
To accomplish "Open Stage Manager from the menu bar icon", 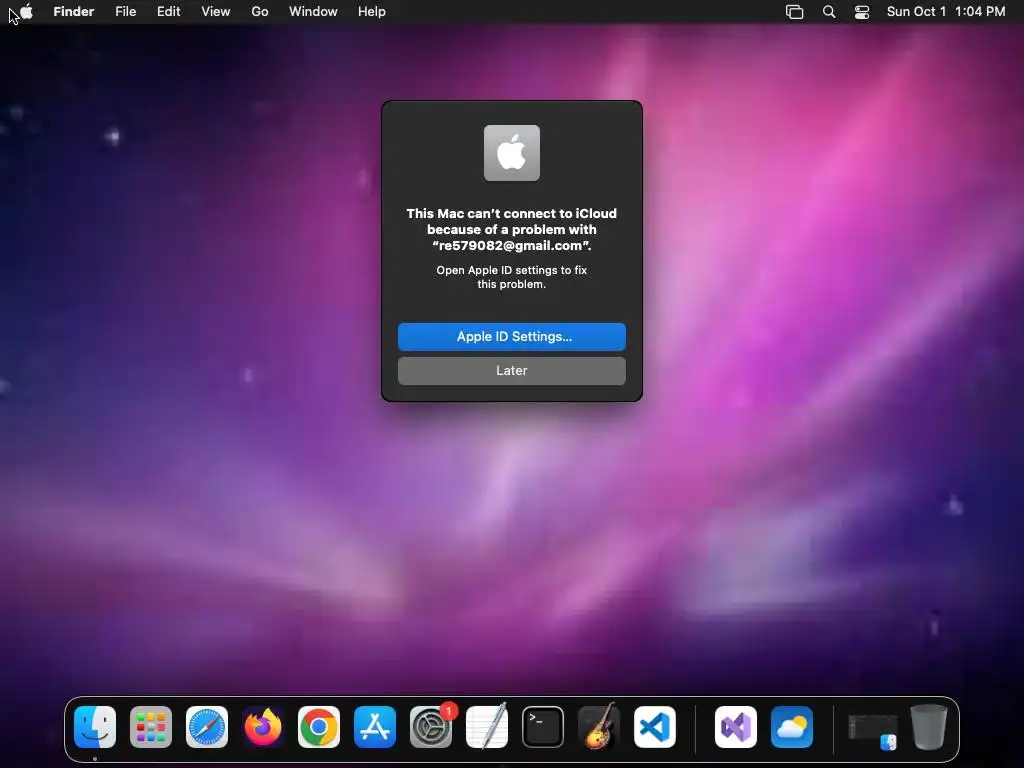I will 794,12.
